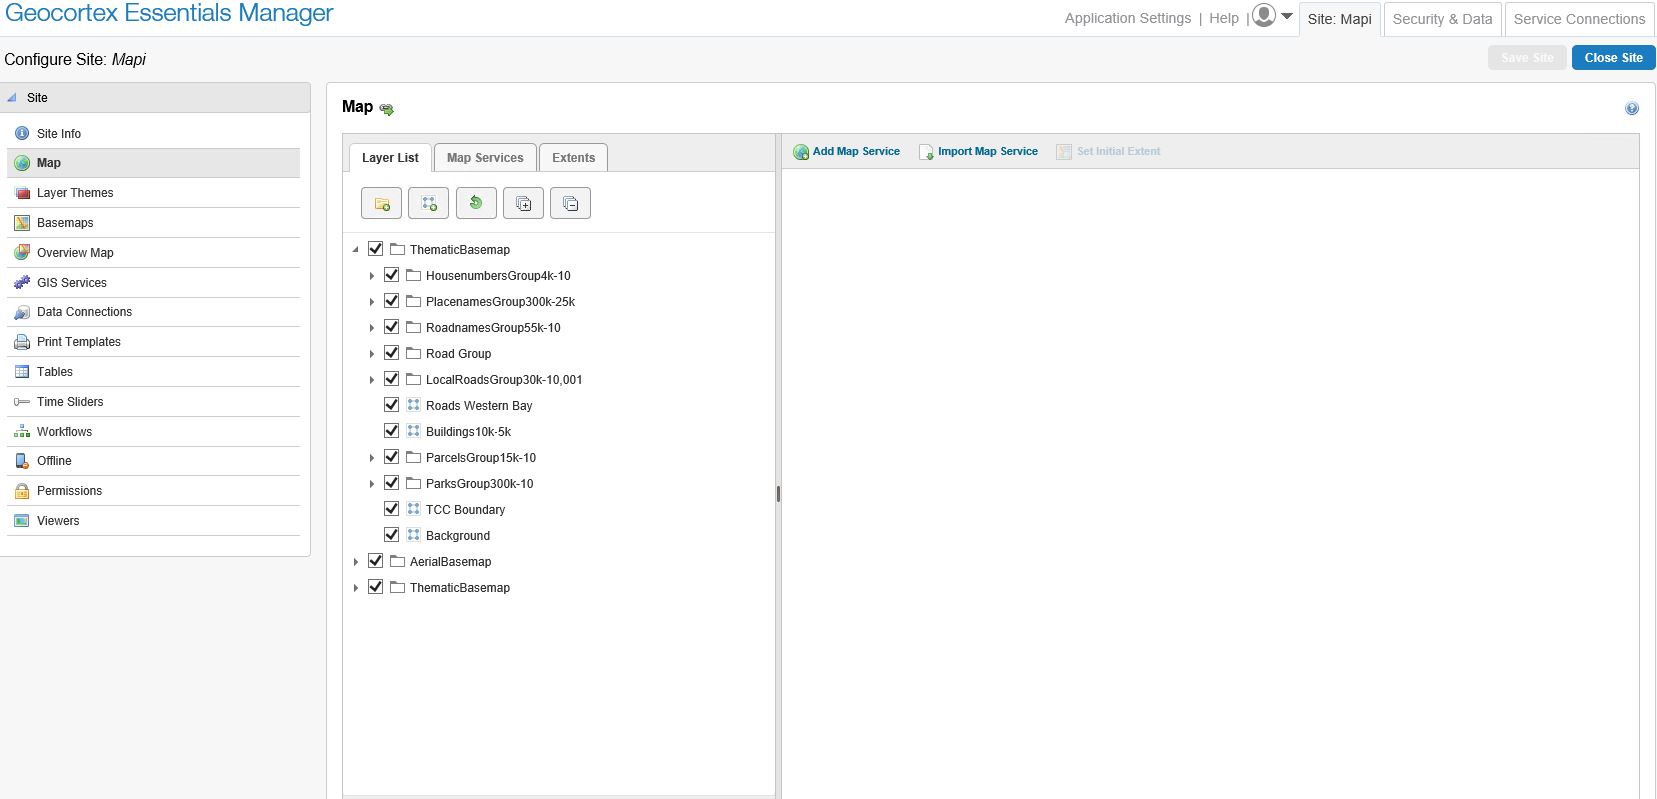Expand the LocalRoadsGroup30k-10,001 folder

[372, 380]
